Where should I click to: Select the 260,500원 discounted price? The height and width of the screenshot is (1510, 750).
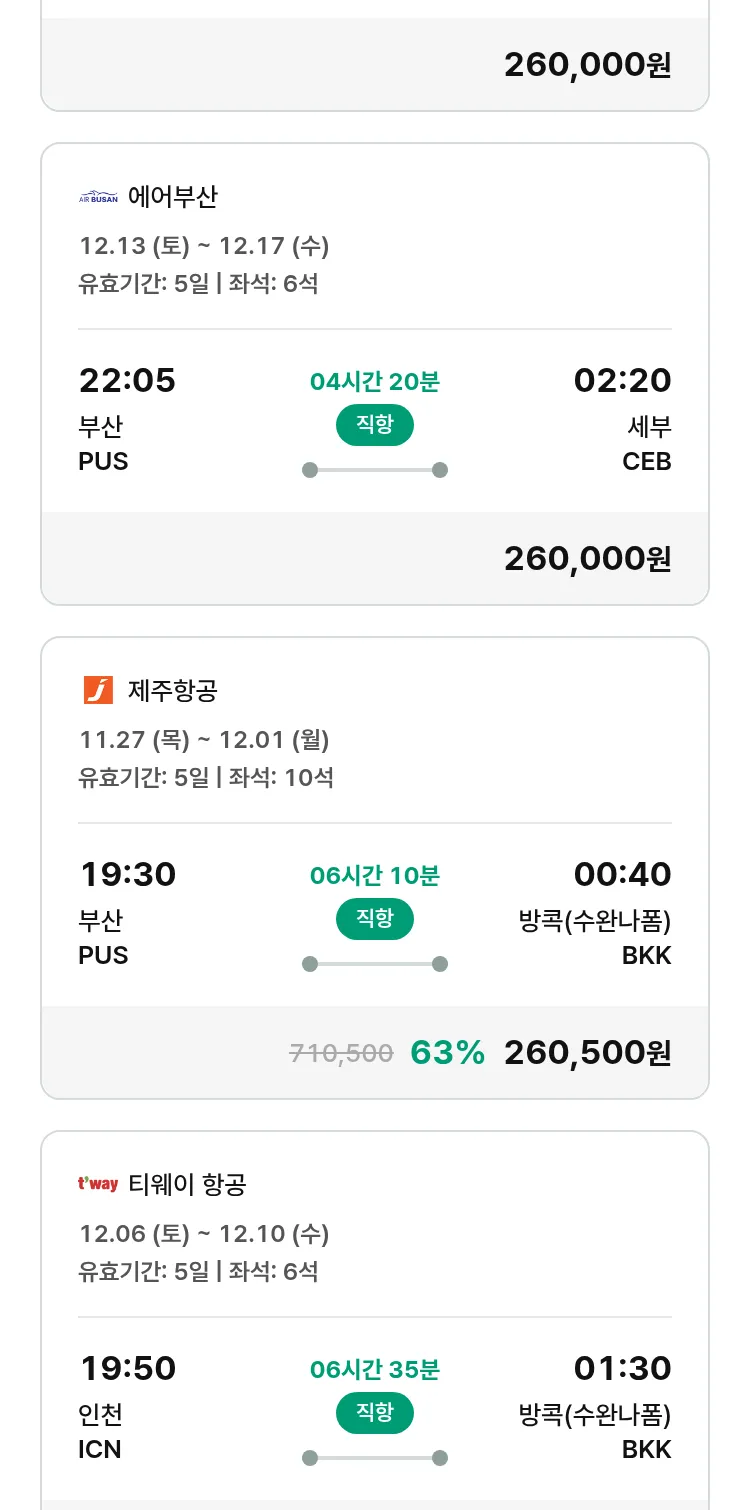[x=587, y=1052]
